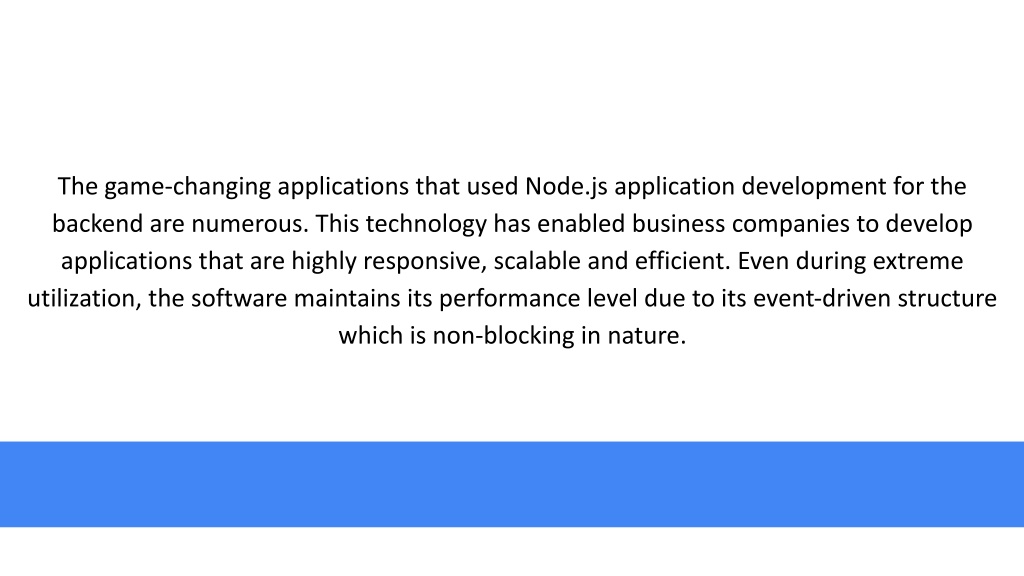Select the word "game-changing" in first line
1024x576 pixels.
[x=187, y=187]
